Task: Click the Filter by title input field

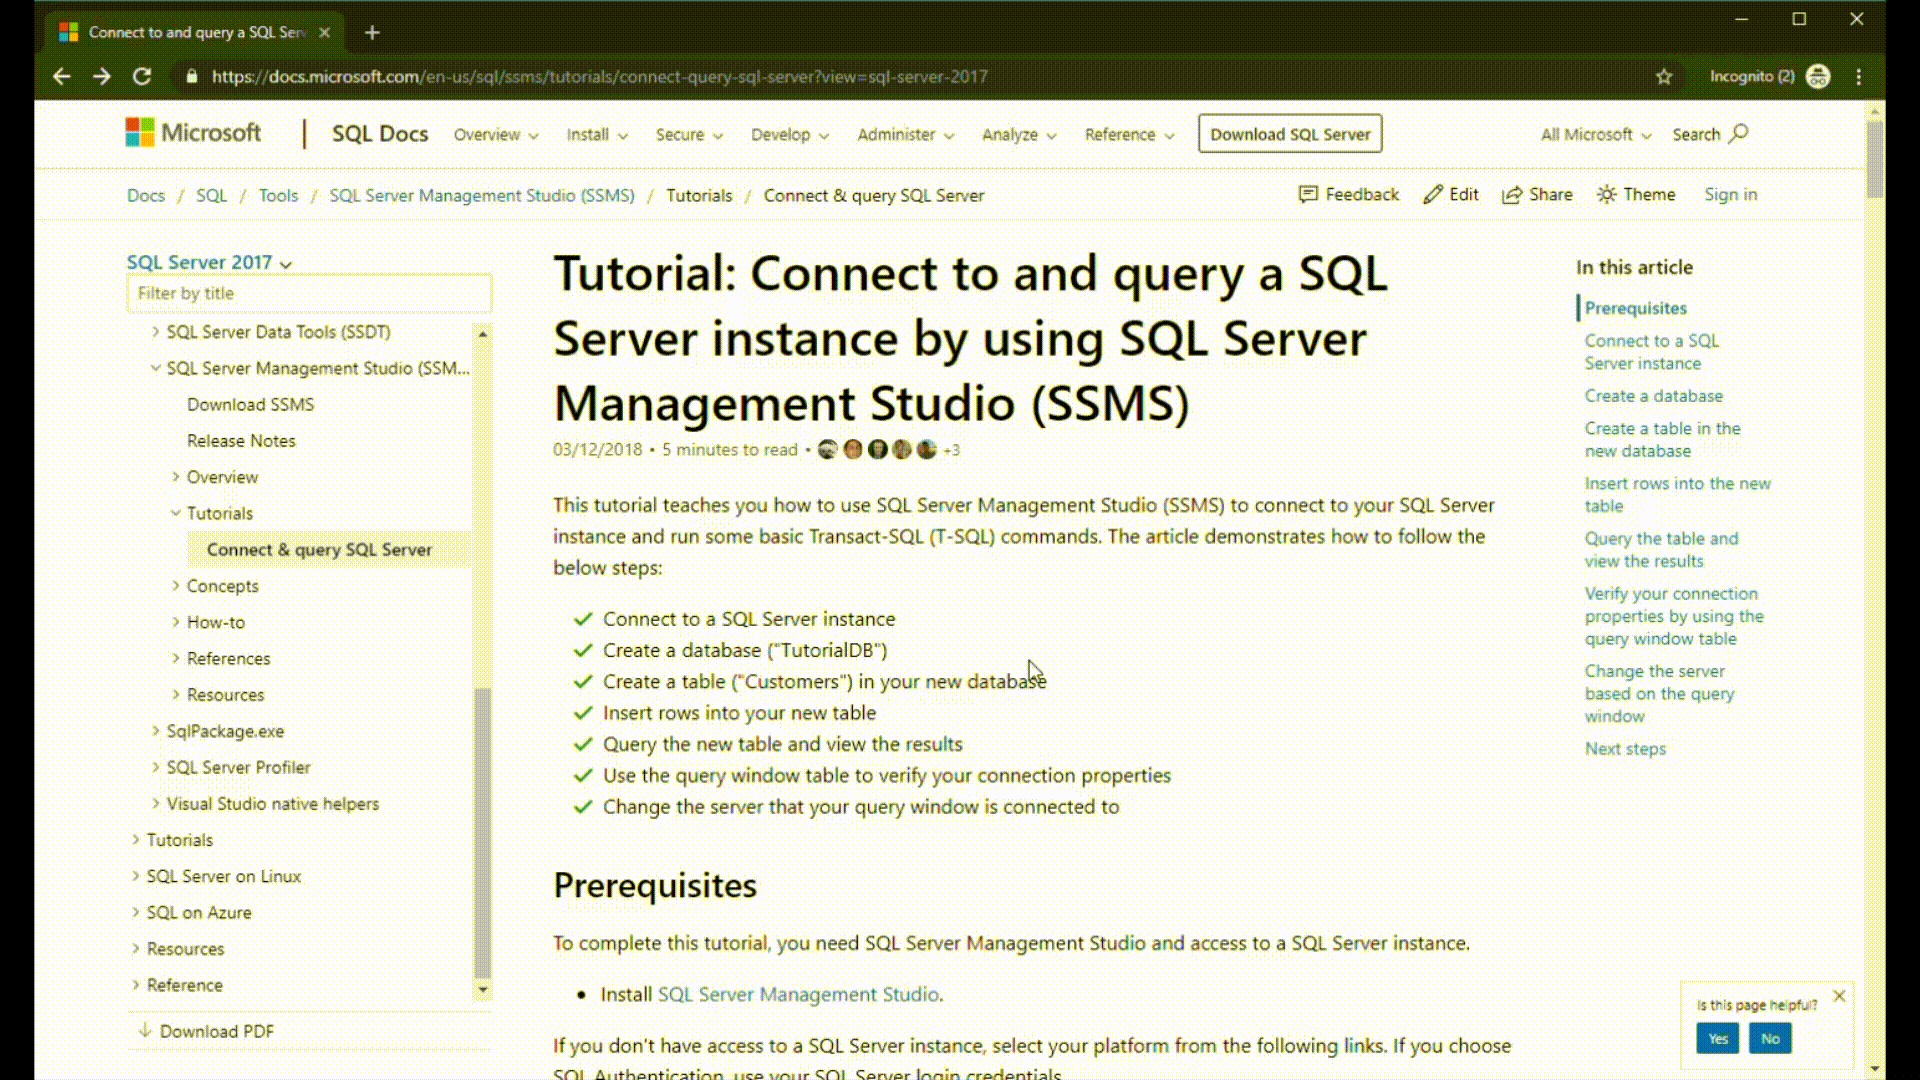Action: [309, 291]
